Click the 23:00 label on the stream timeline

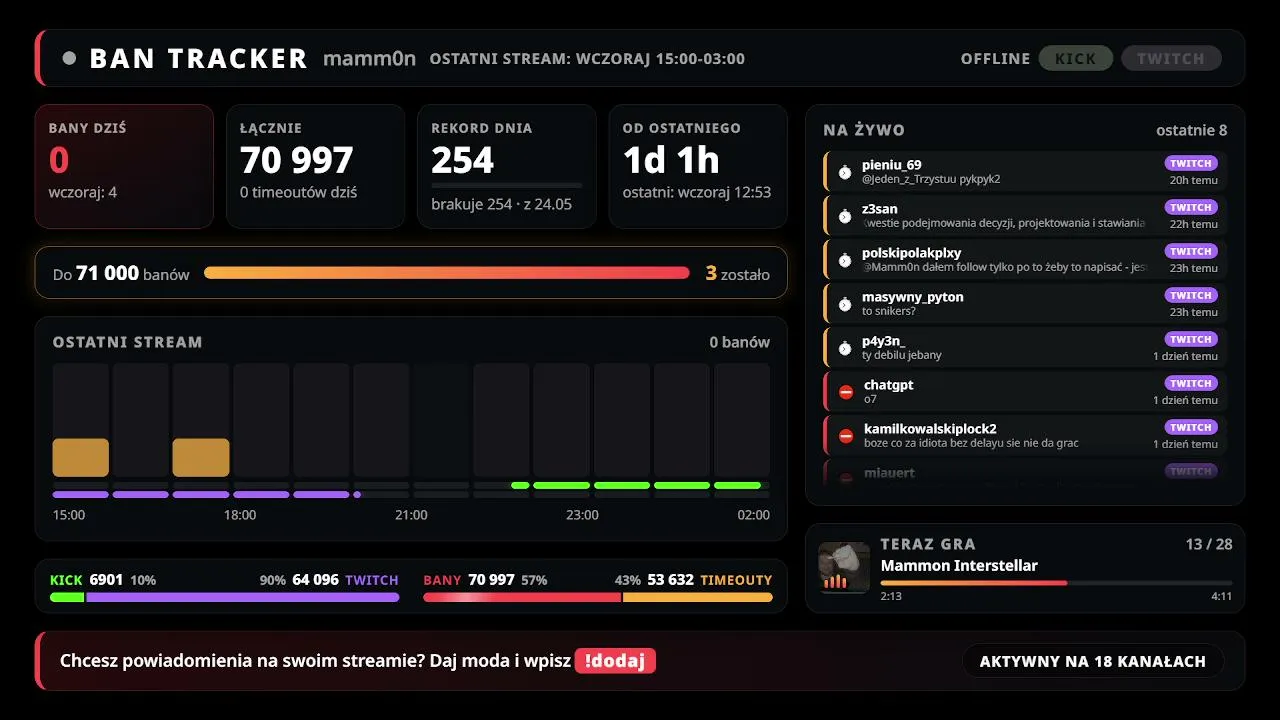click(x=582, y=515)
